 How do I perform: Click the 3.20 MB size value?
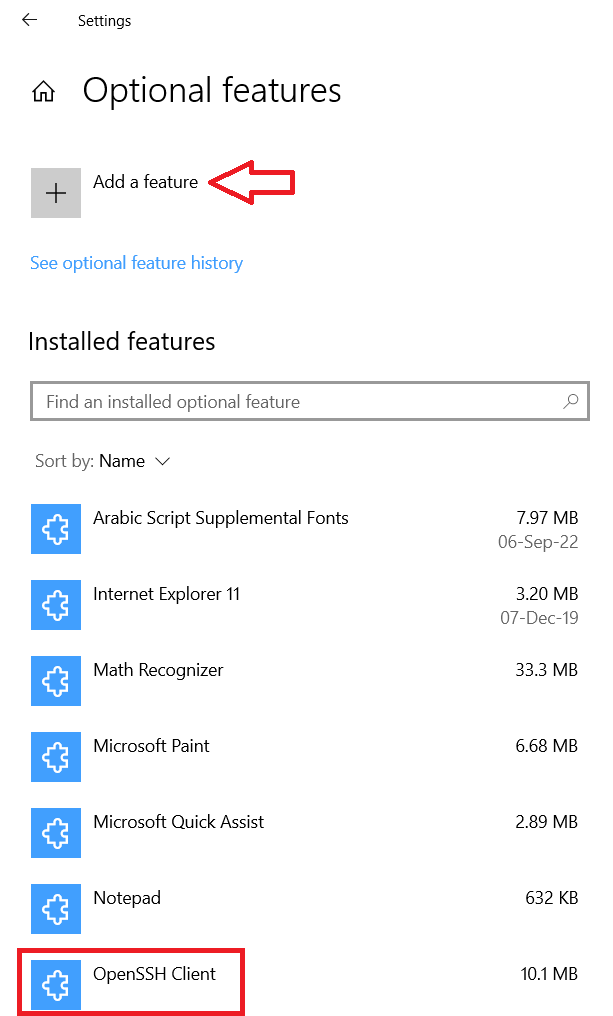tap(547, 594)
